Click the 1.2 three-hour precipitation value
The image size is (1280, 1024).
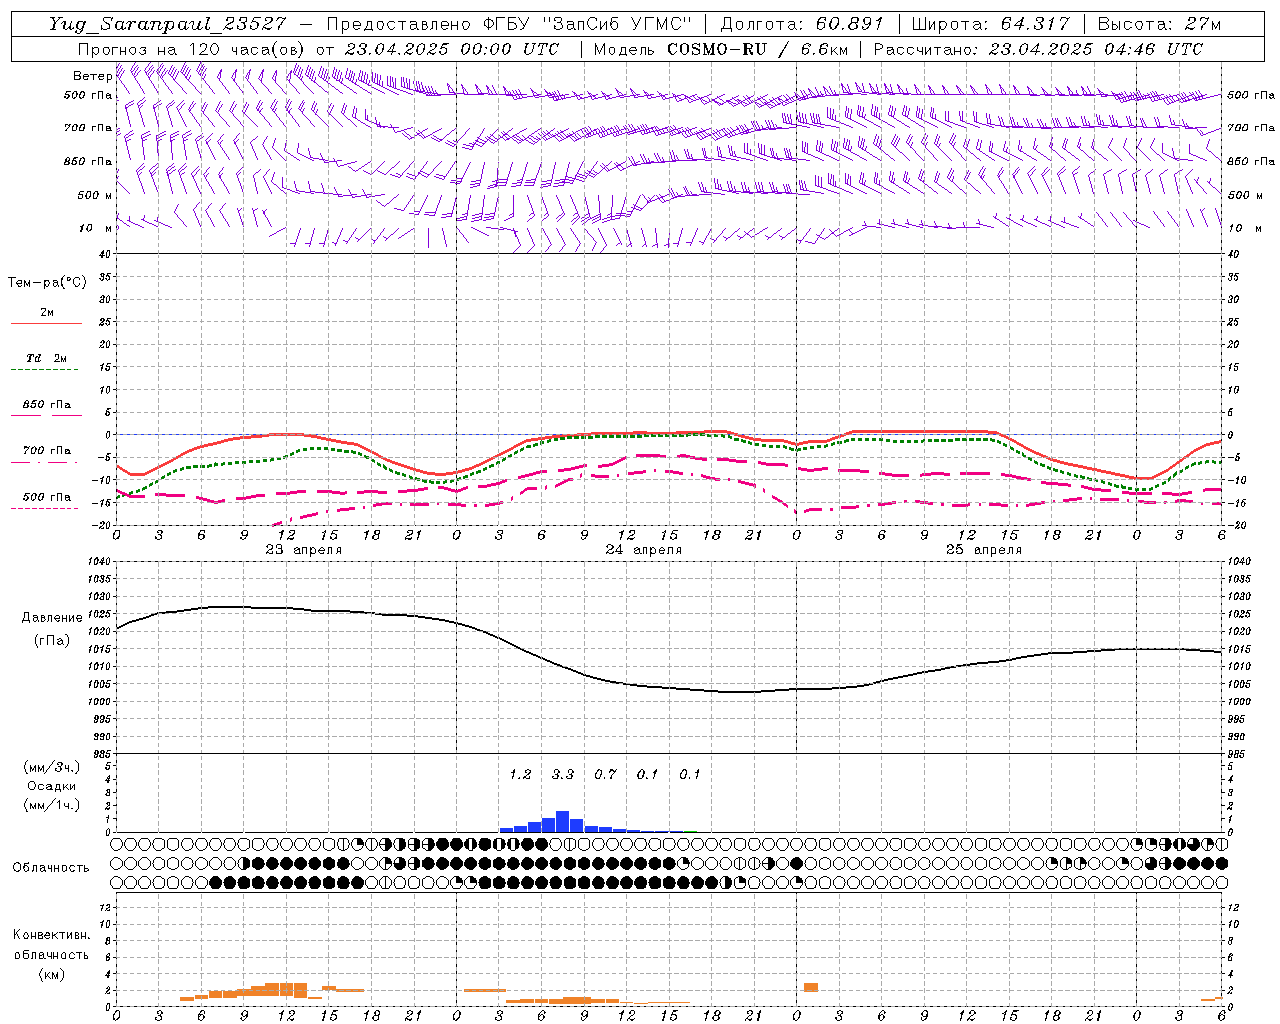(x=520, y=775)
